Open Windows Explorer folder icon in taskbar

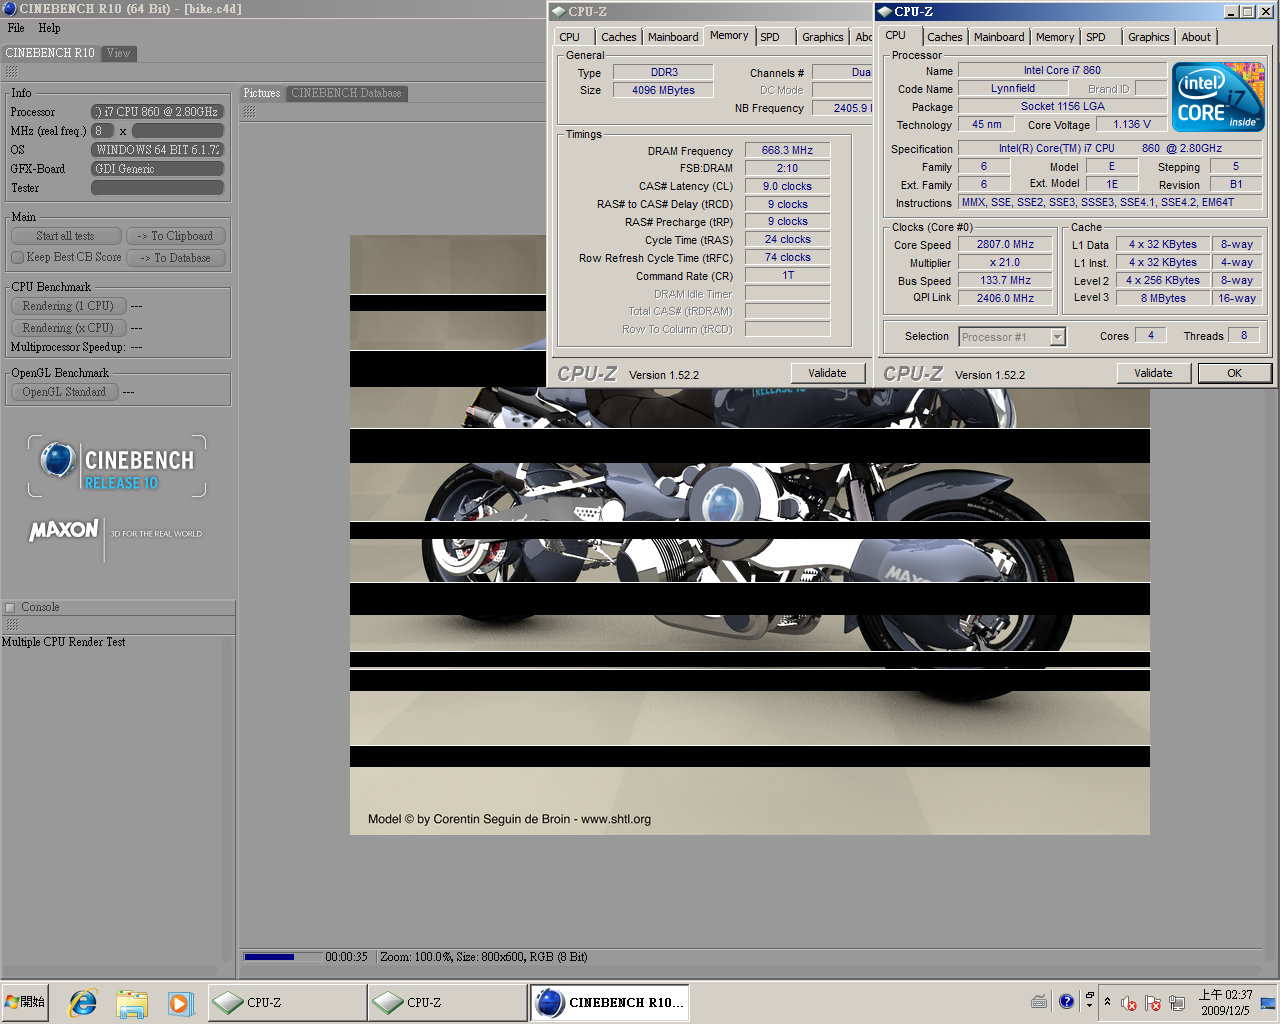point(131,1002)
